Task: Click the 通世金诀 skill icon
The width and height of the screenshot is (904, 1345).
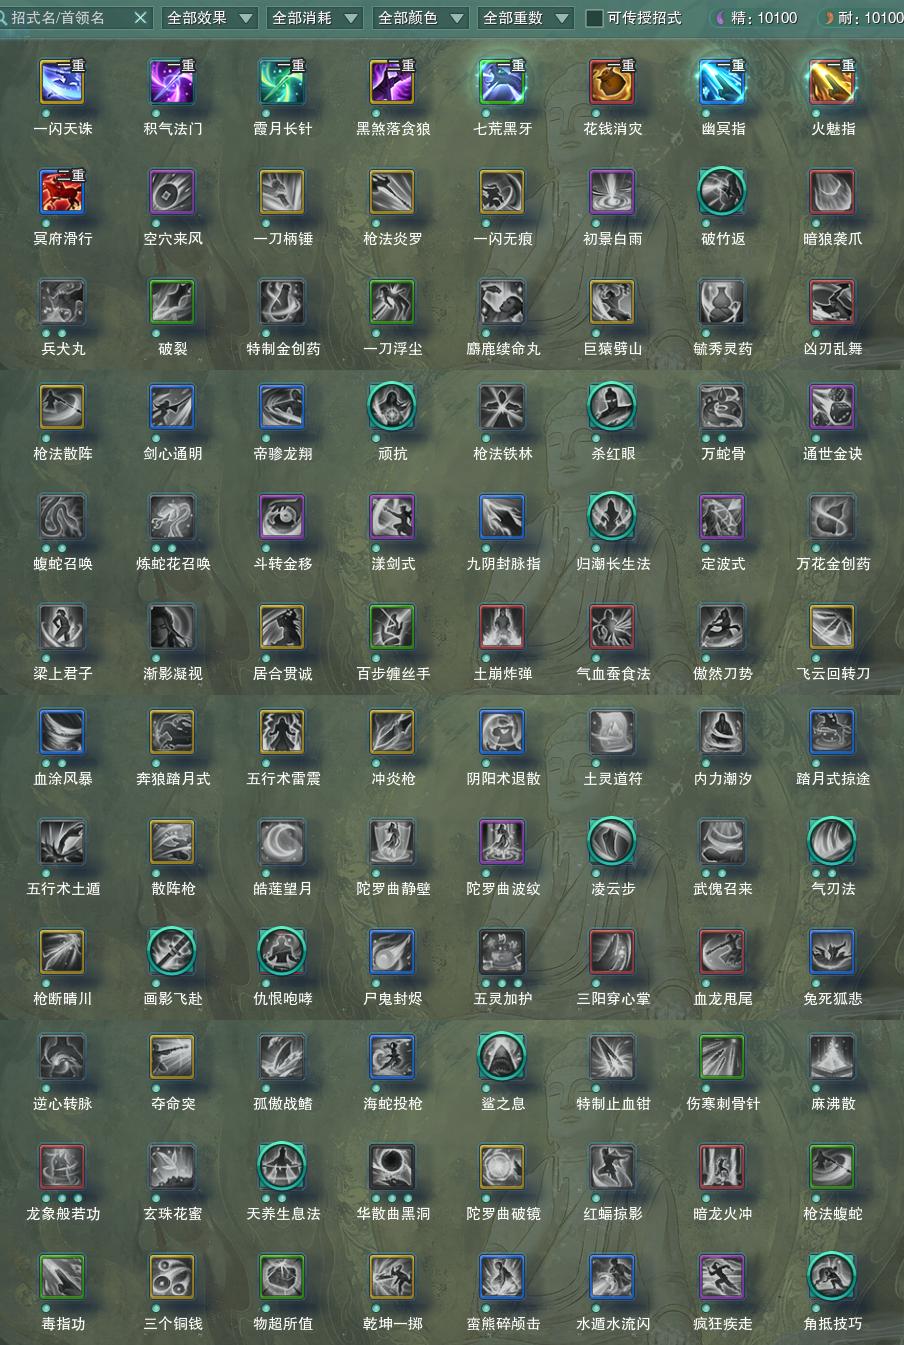Action: pyautogui.click(x=832, y=407)
